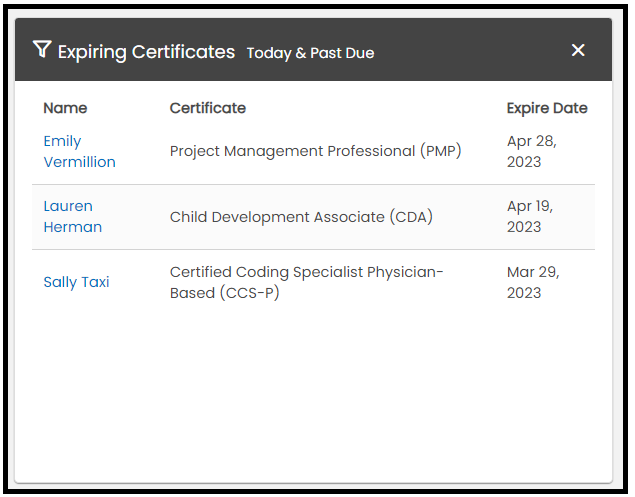Click the Apr 28, 2023 expire date
Image resolution: width=635 pixels, height=497 pixels.
[531, 152]
